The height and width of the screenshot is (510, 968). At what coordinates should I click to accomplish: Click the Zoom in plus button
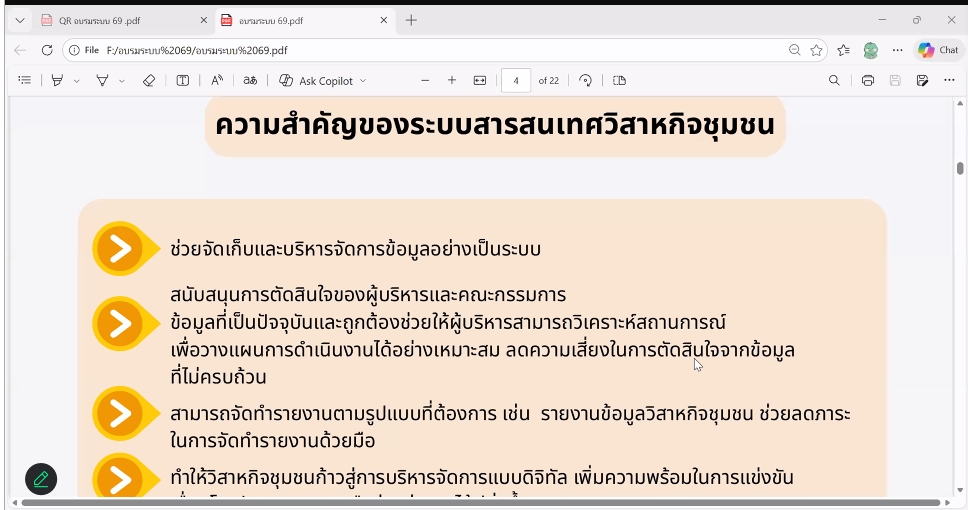[x=452, y=80]
